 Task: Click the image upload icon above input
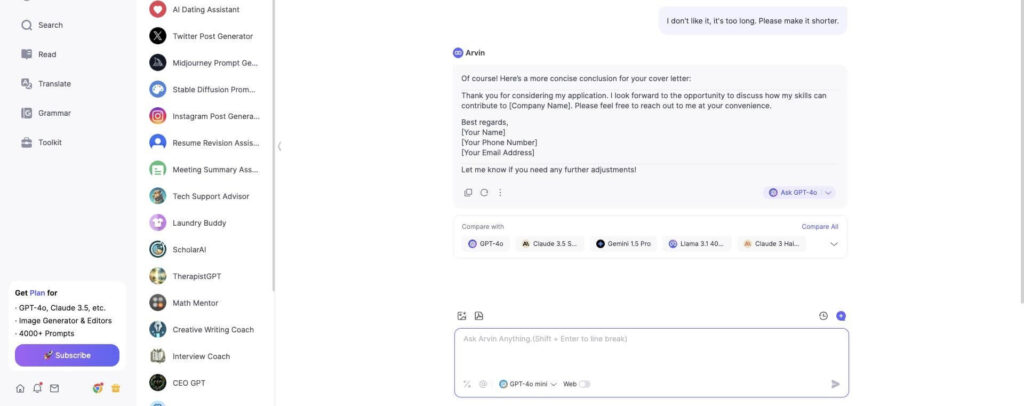(462, 316)
